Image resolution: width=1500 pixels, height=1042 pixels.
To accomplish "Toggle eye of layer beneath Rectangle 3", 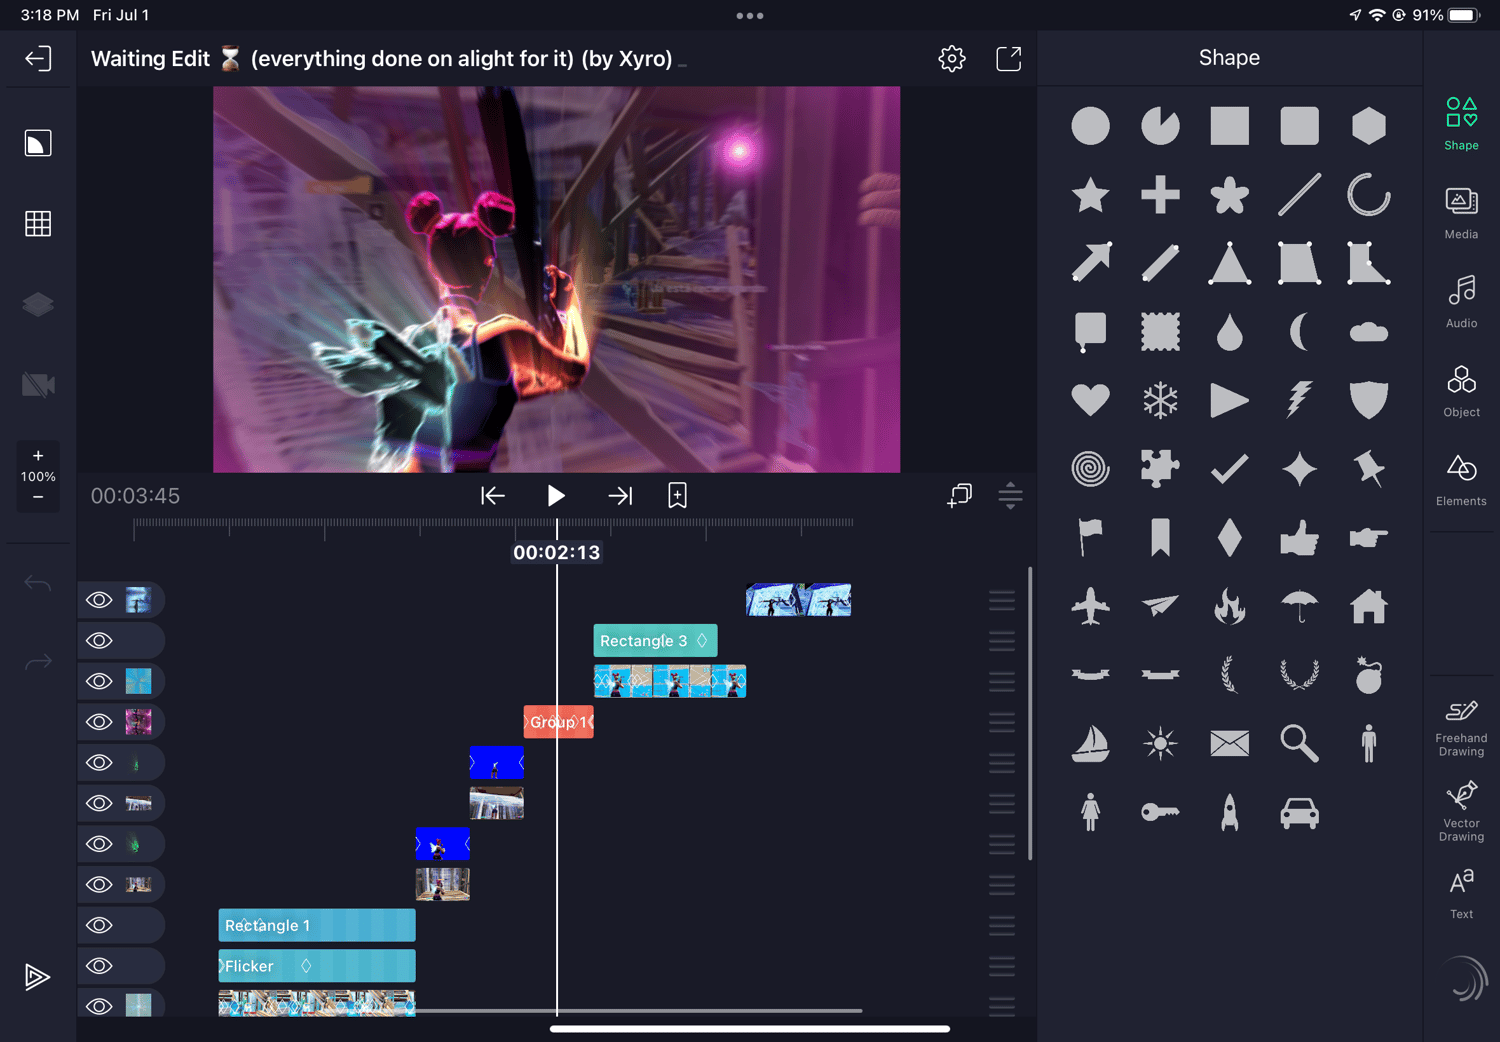I will (x=99, y=681).
